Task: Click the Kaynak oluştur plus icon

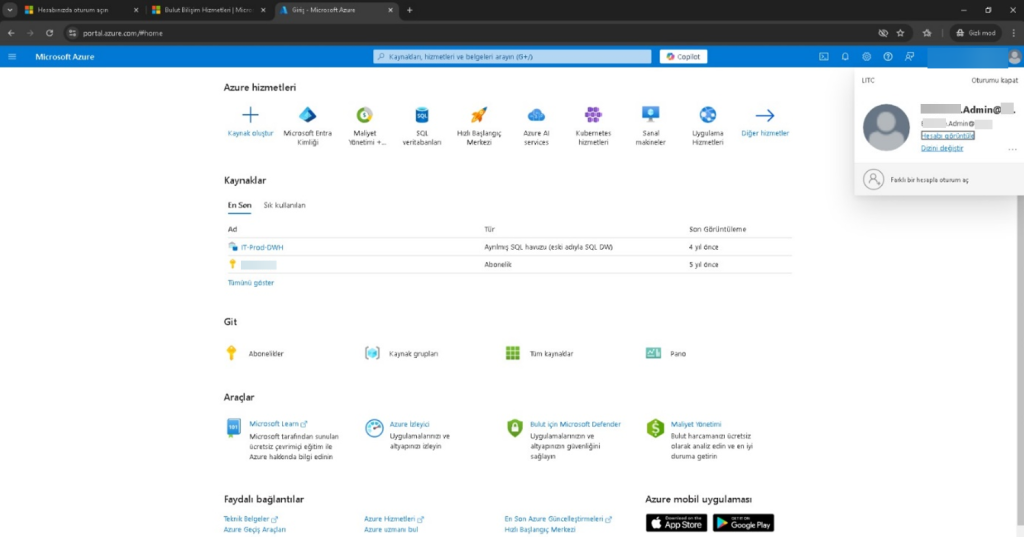Action: coord(250,115)
